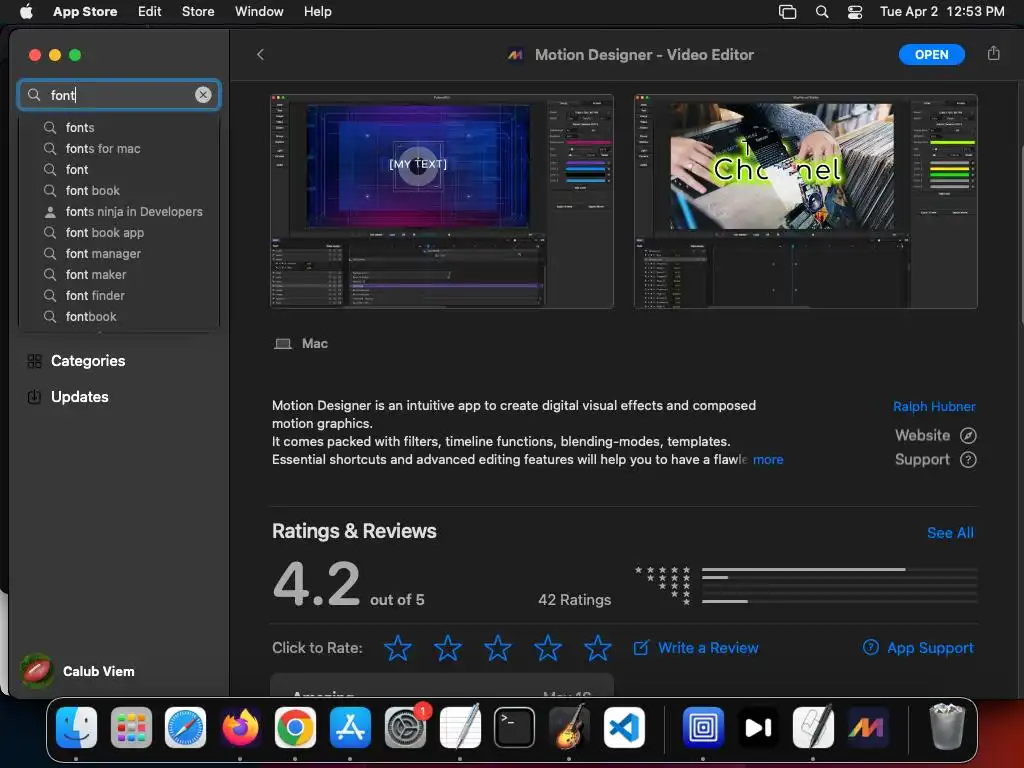
Task: Open the App Store menu
Action: 85,12
